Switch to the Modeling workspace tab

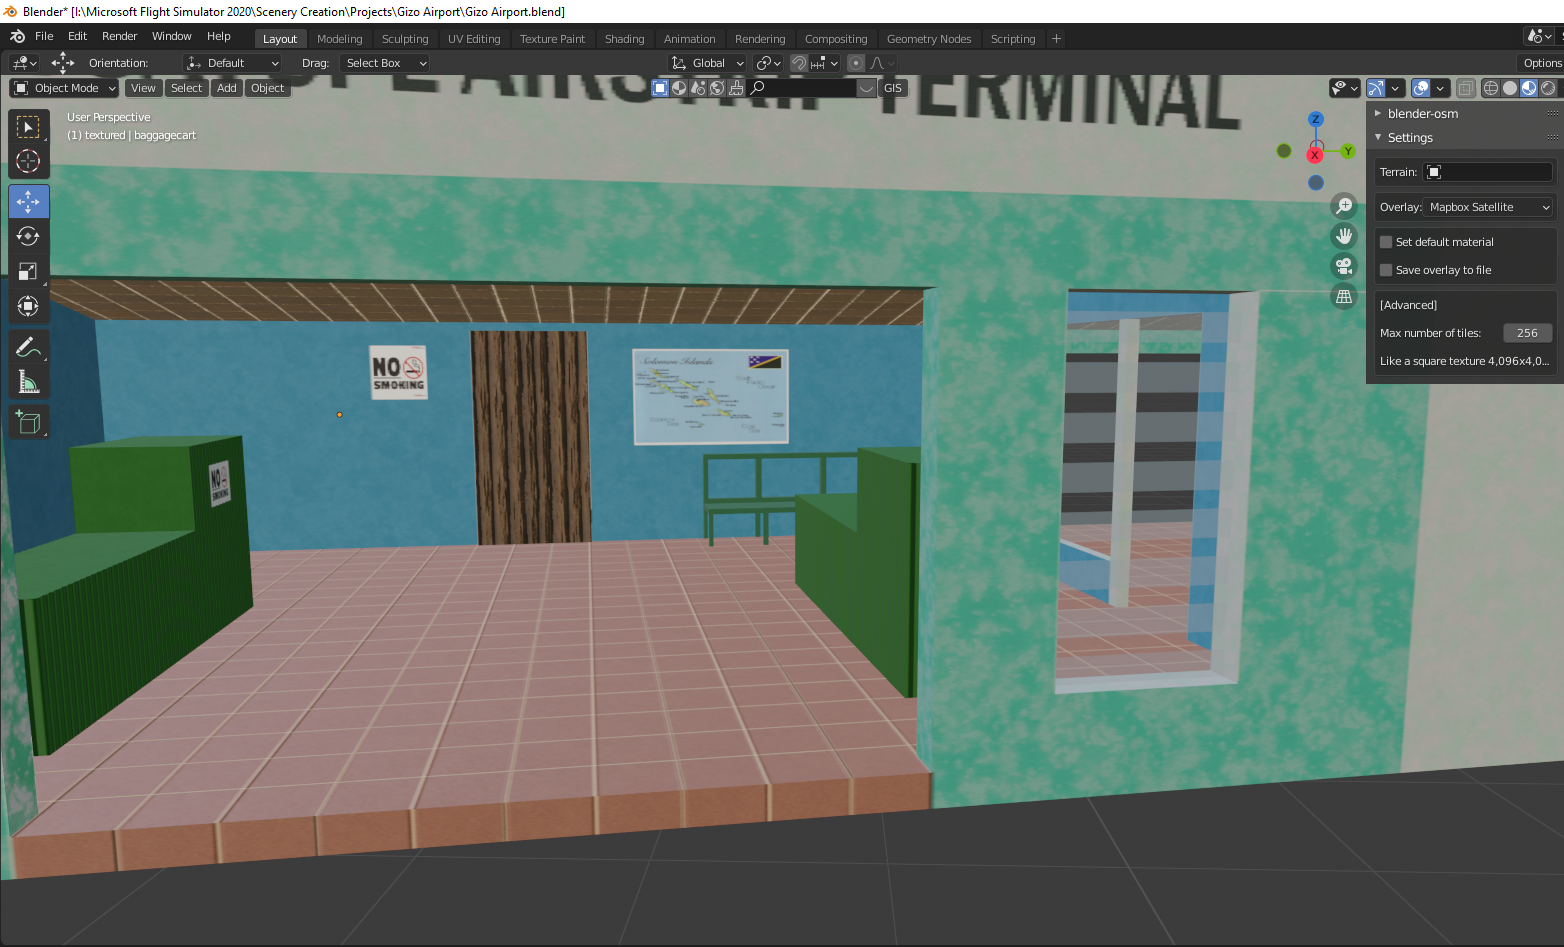click(x=339, y=39)
